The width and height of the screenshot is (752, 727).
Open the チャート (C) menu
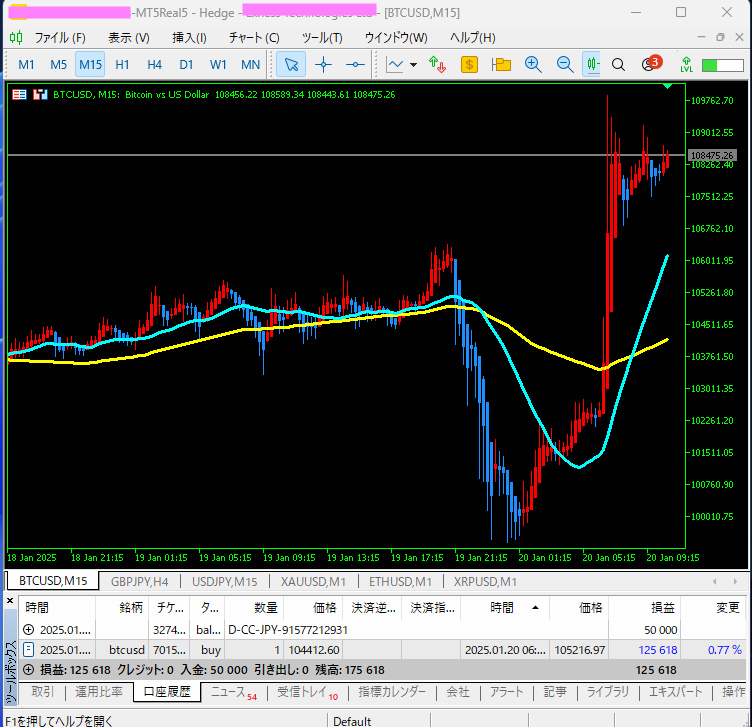point(254,38)
